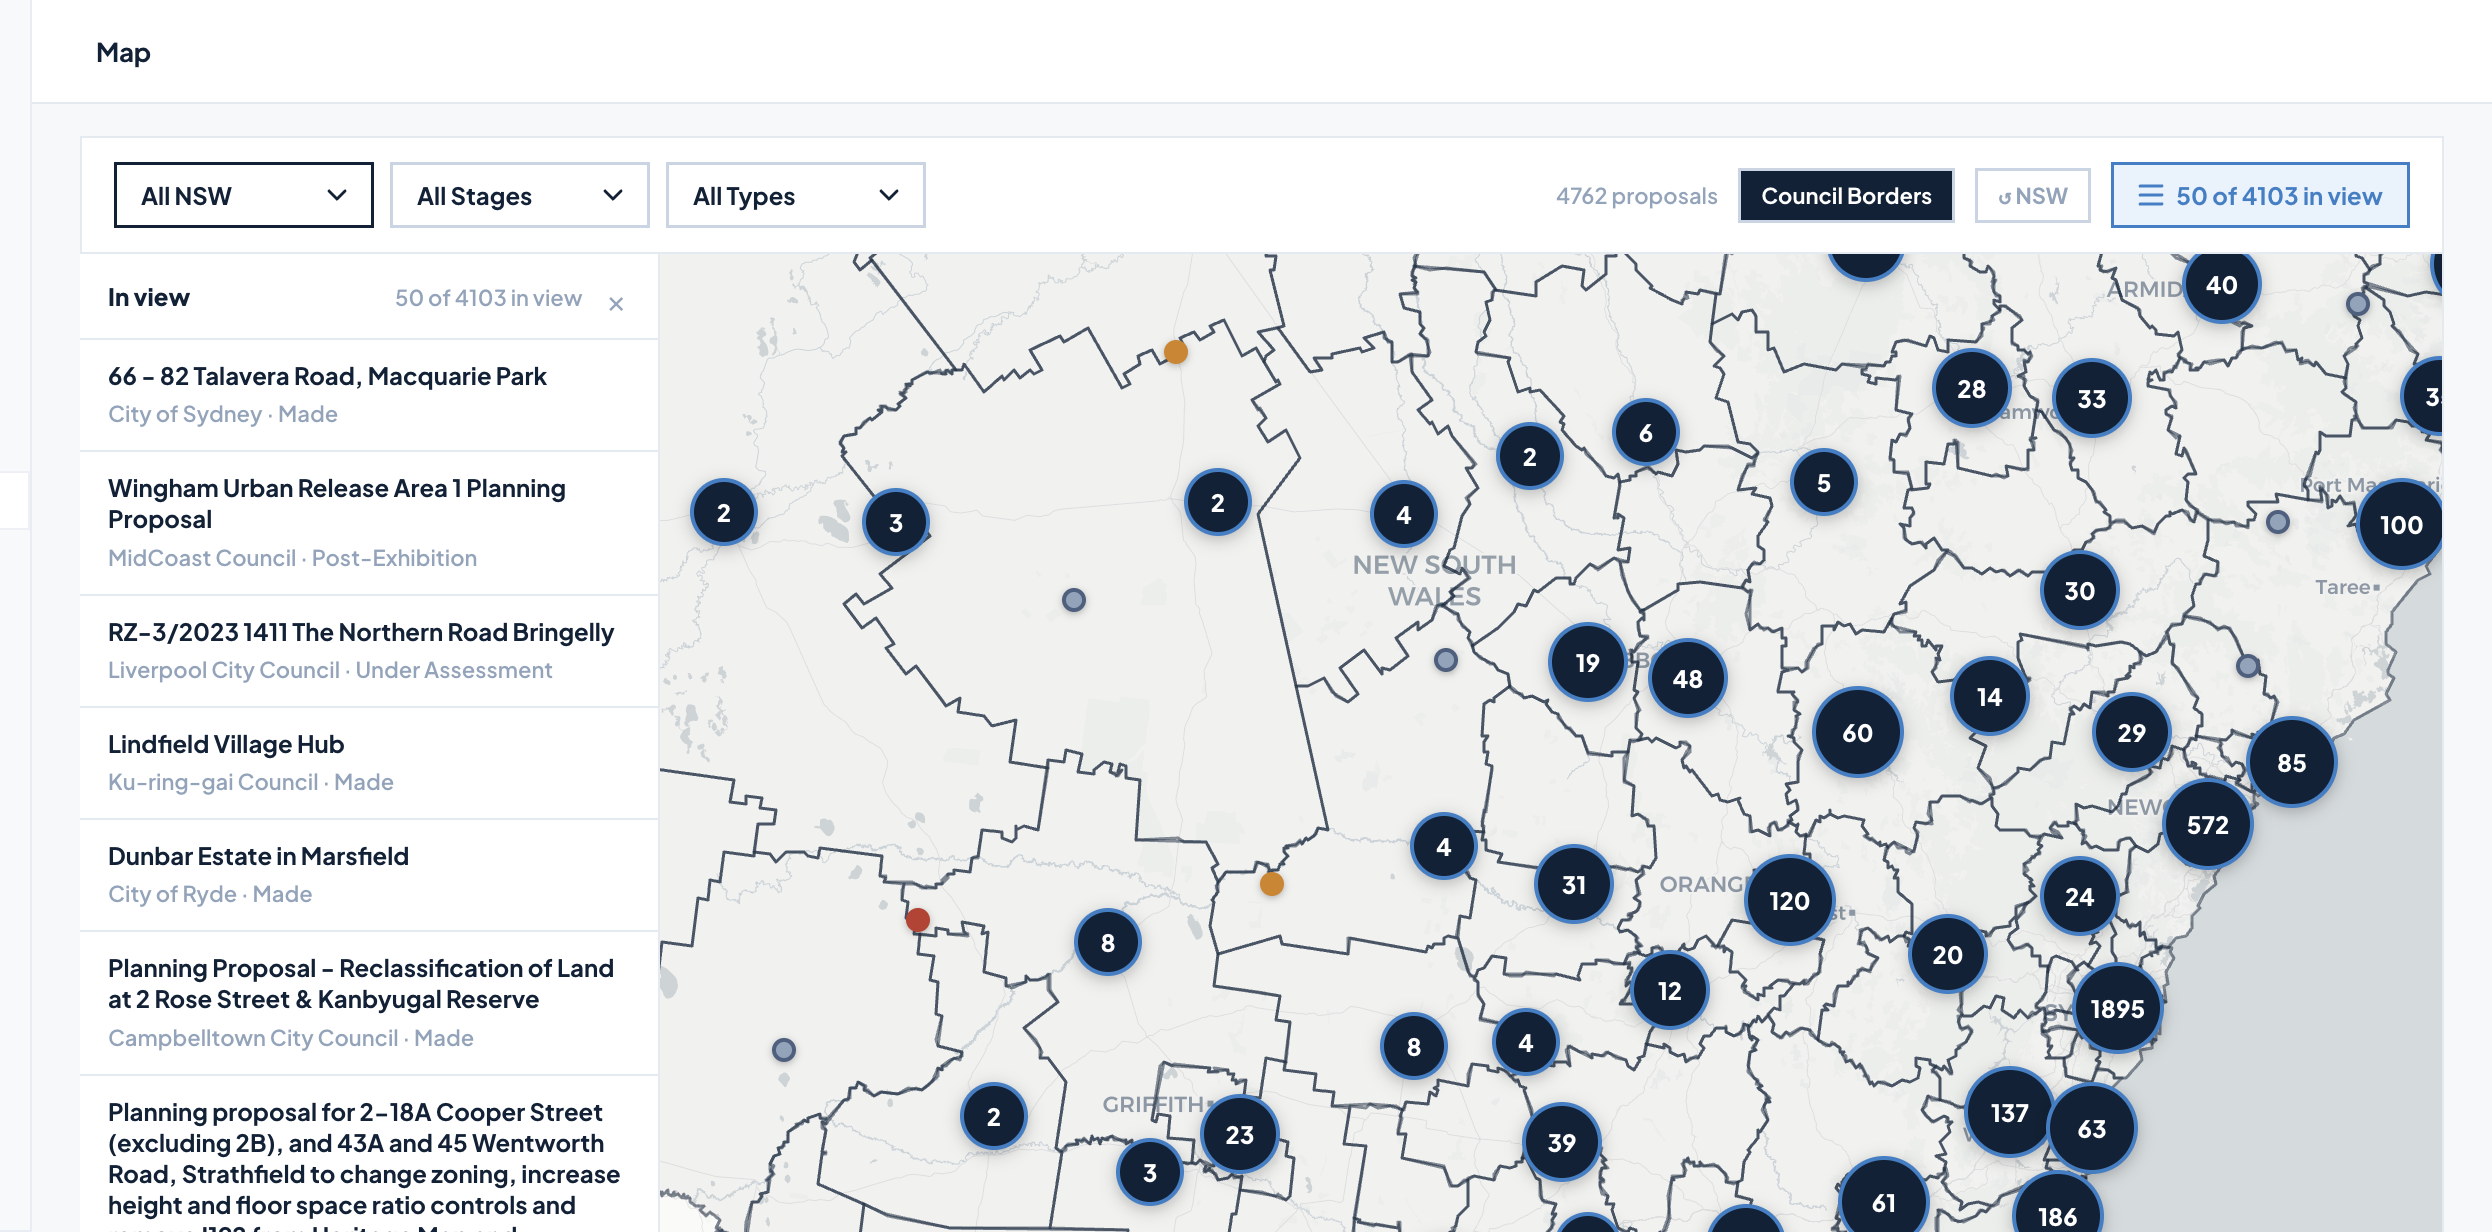Select the 85 cluster marker
Viewport: 2492px width, 1232px height.
click(x=2291, y=762)
